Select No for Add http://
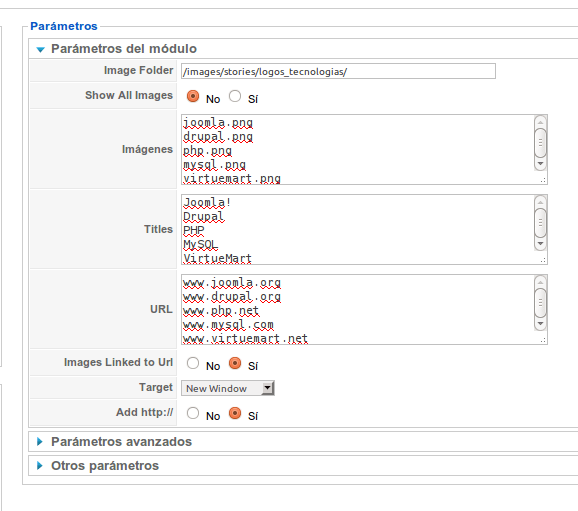The height and width of the screenshot is (511, 578). click(x=193, y=413)
